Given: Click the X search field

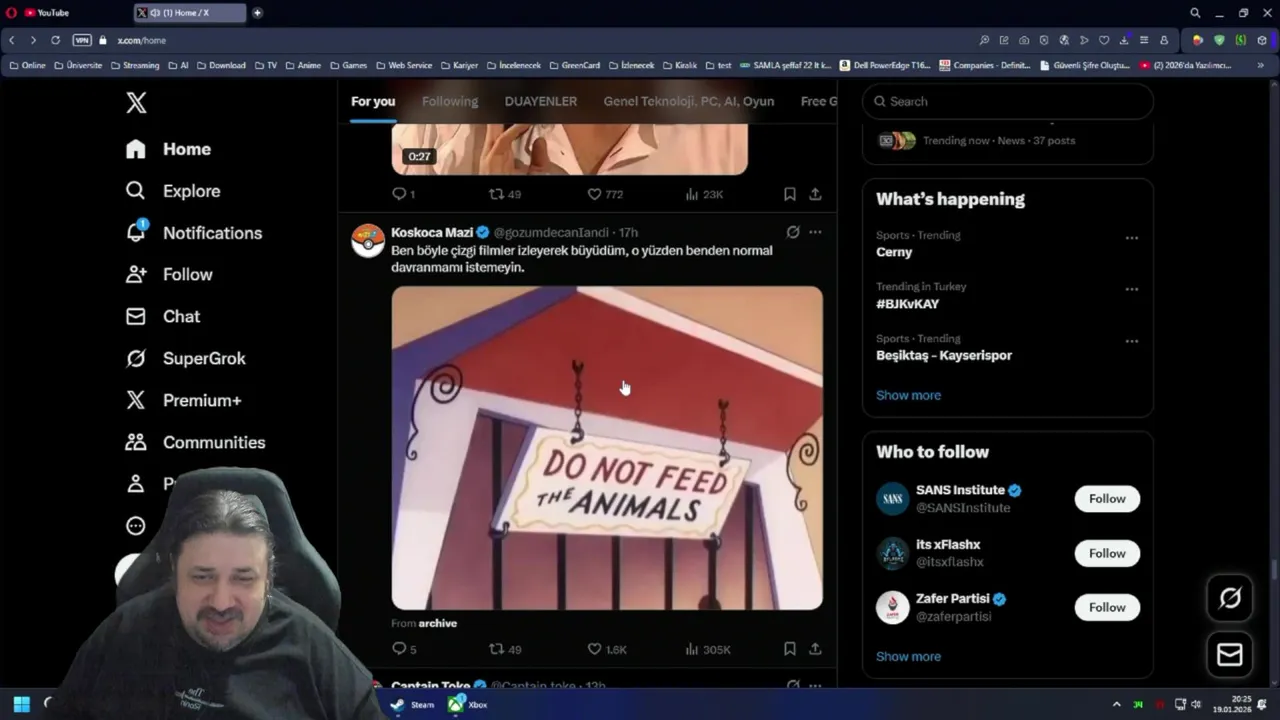Looking at the screenshot, I should tap(1008, 101).
